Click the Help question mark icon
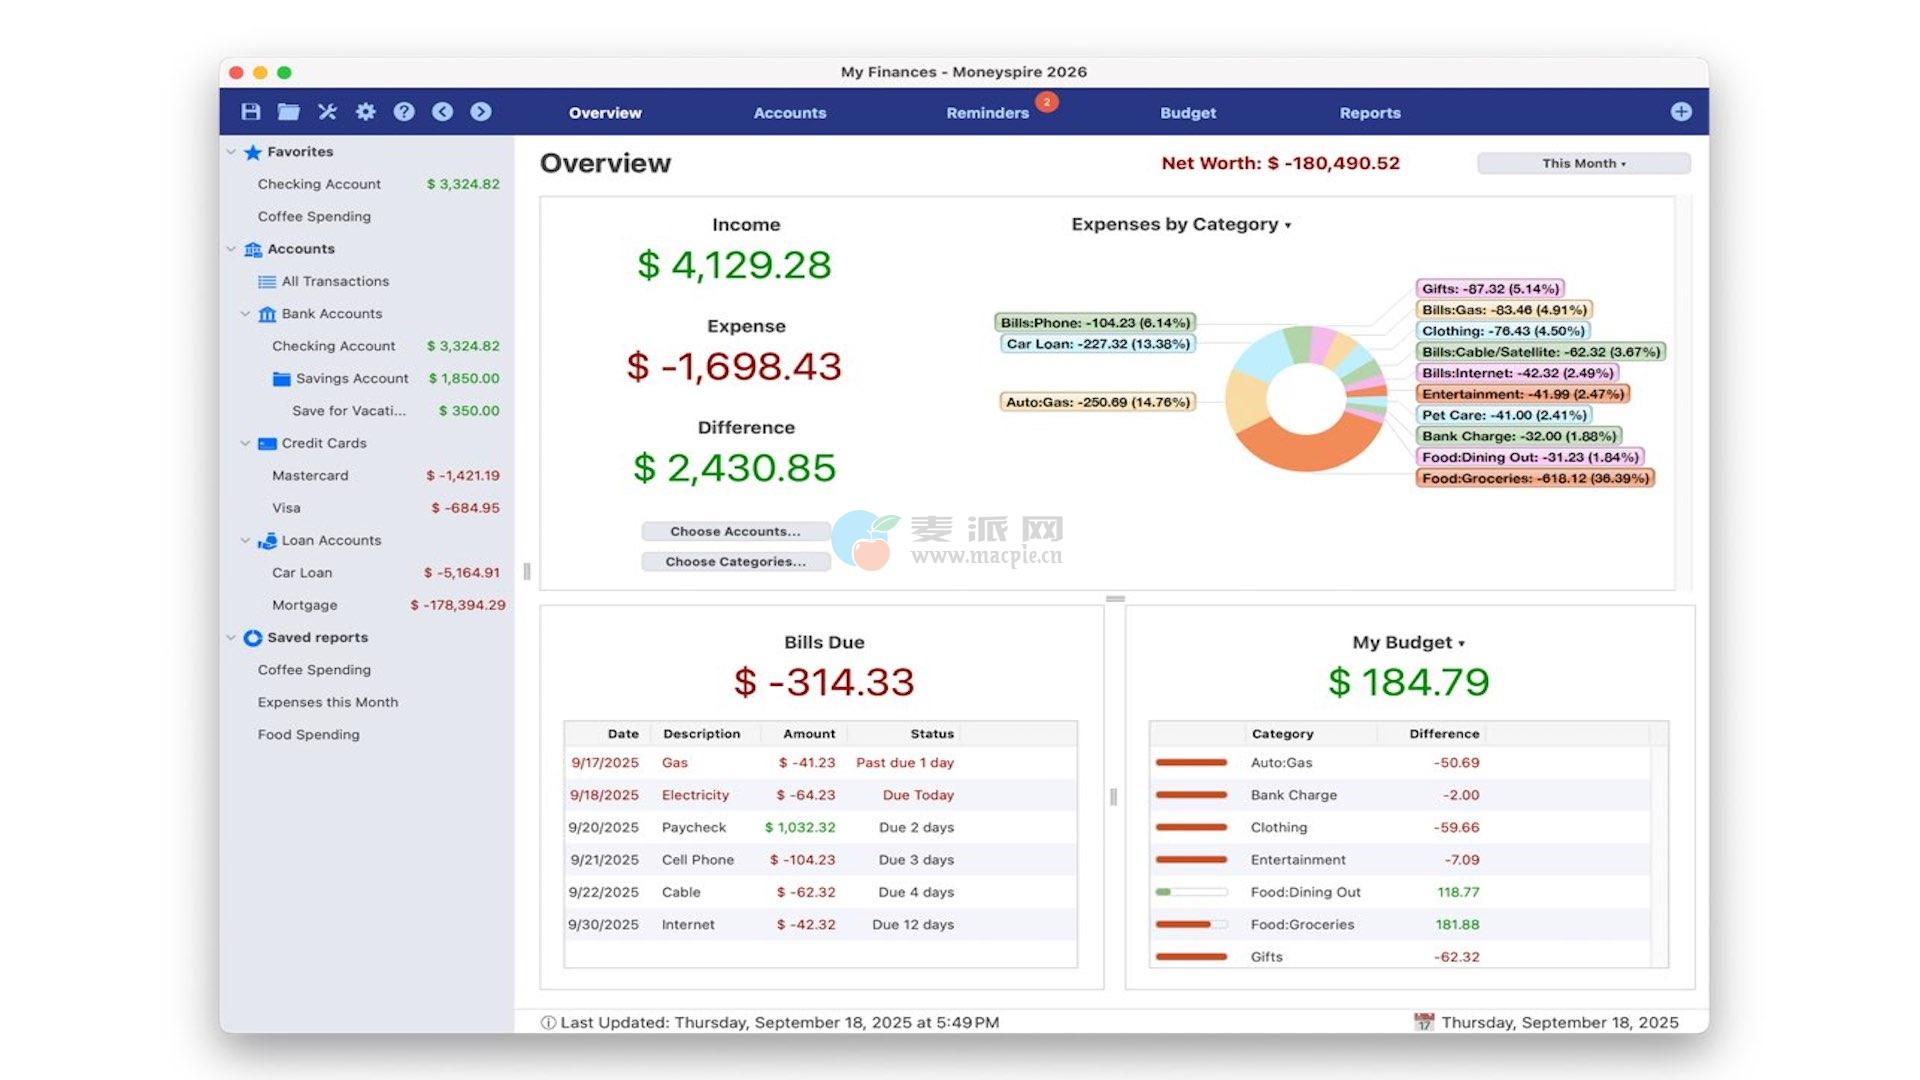 [404, 112]
